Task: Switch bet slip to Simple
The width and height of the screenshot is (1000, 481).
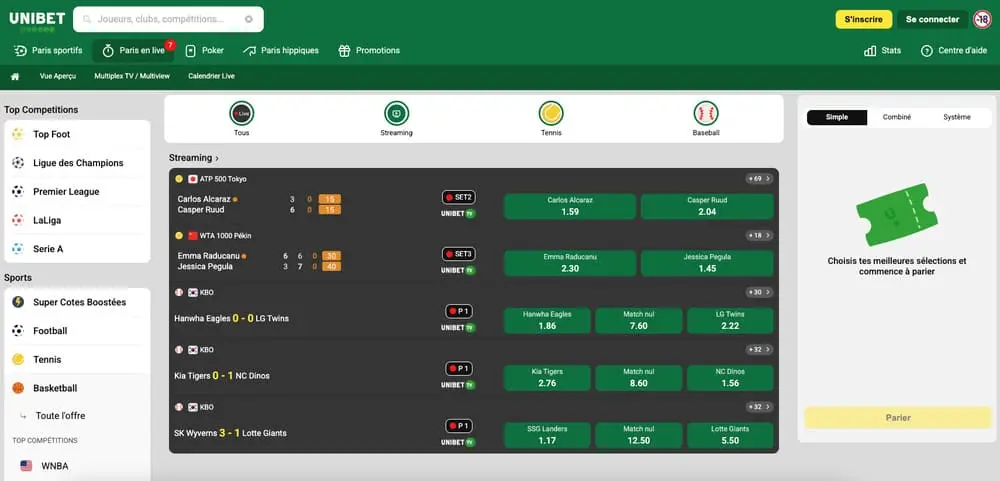Action: pyautogui.click(x=837, y=117)
